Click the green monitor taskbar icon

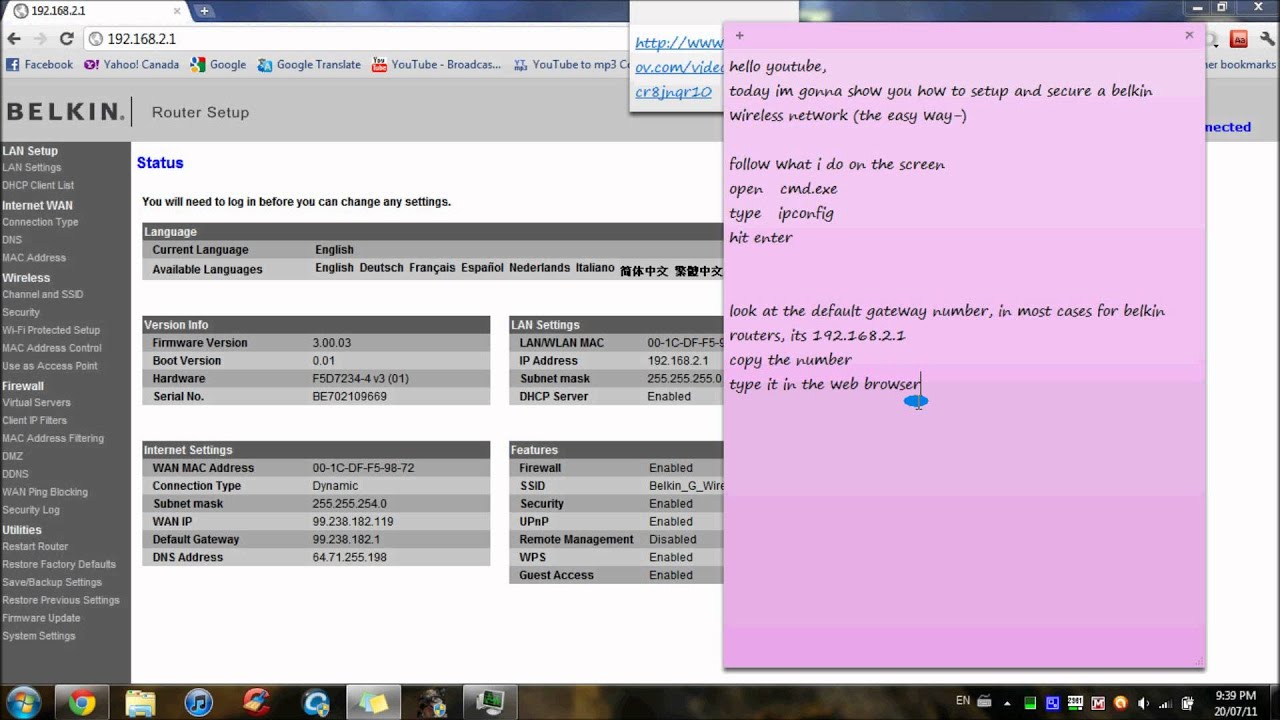[490, 703]
